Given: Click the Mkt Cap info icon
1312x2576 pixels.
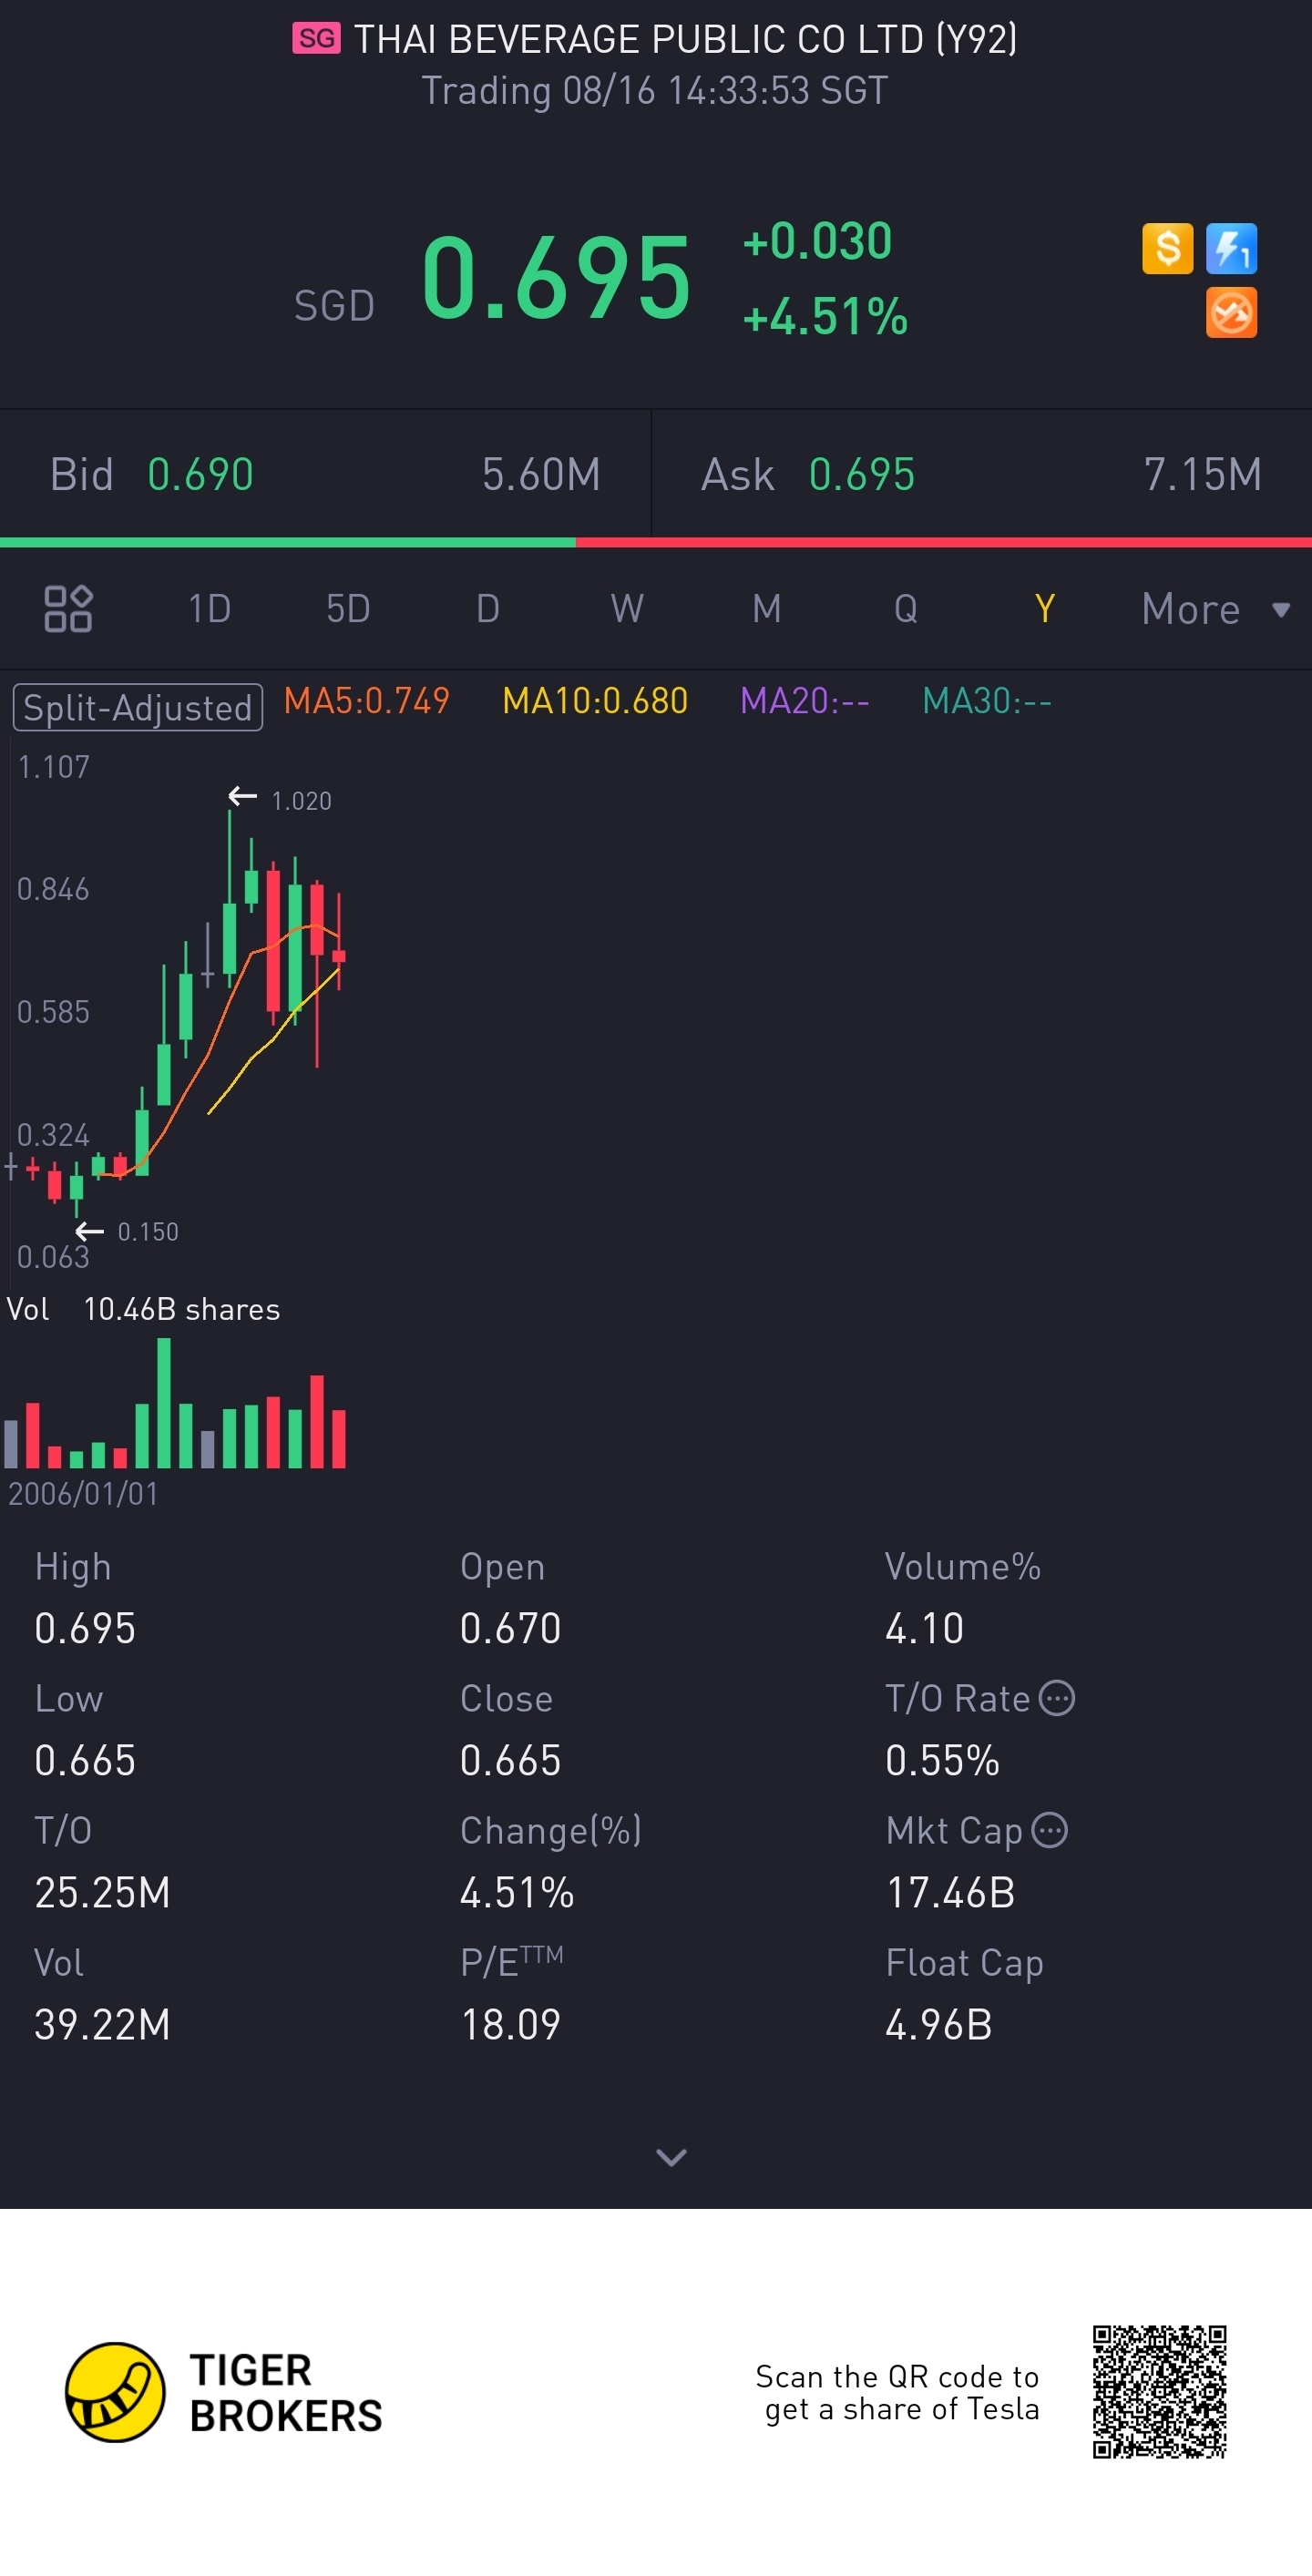Looking at the screenshot, I should [x=1049, y=1830].
